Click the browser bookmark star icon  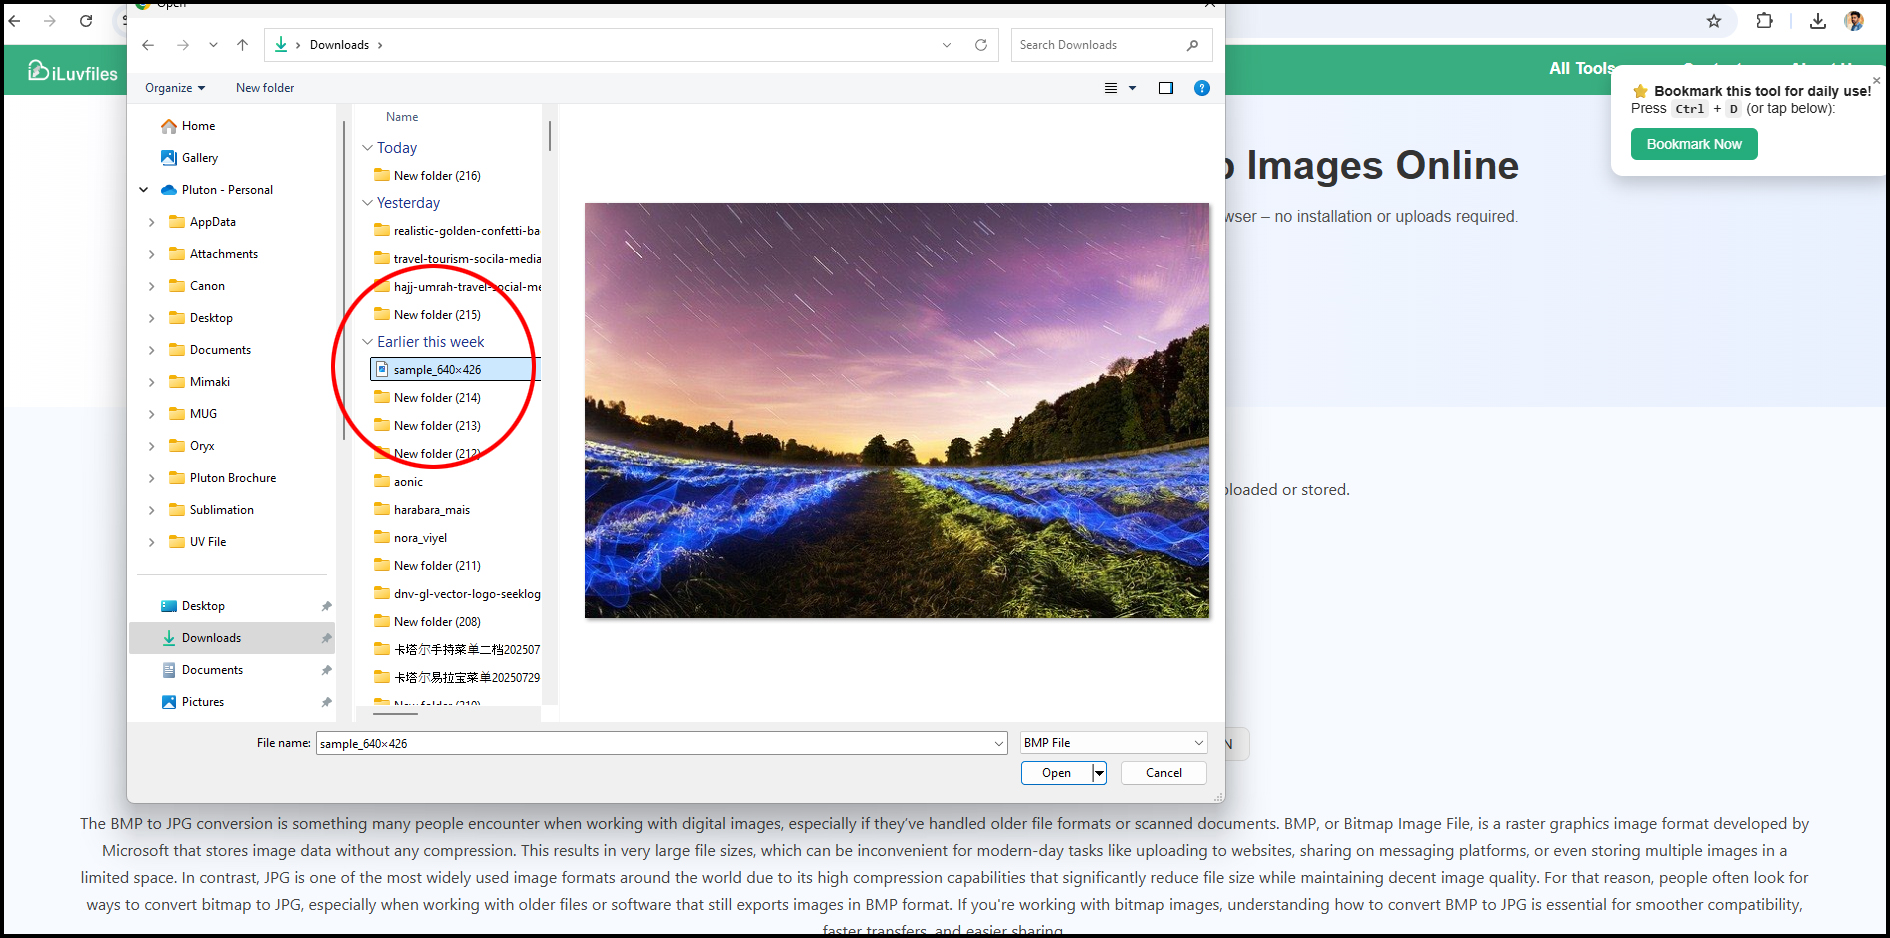[x=1713, y=21]
